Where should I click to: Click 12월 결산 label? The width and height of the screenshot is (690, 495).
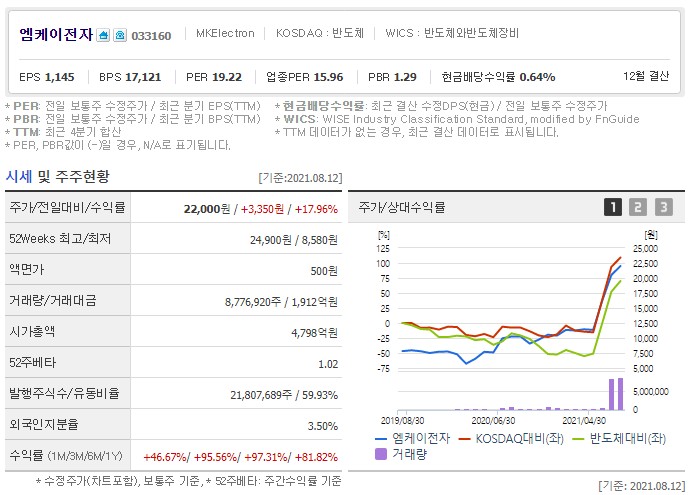(646, 76)
